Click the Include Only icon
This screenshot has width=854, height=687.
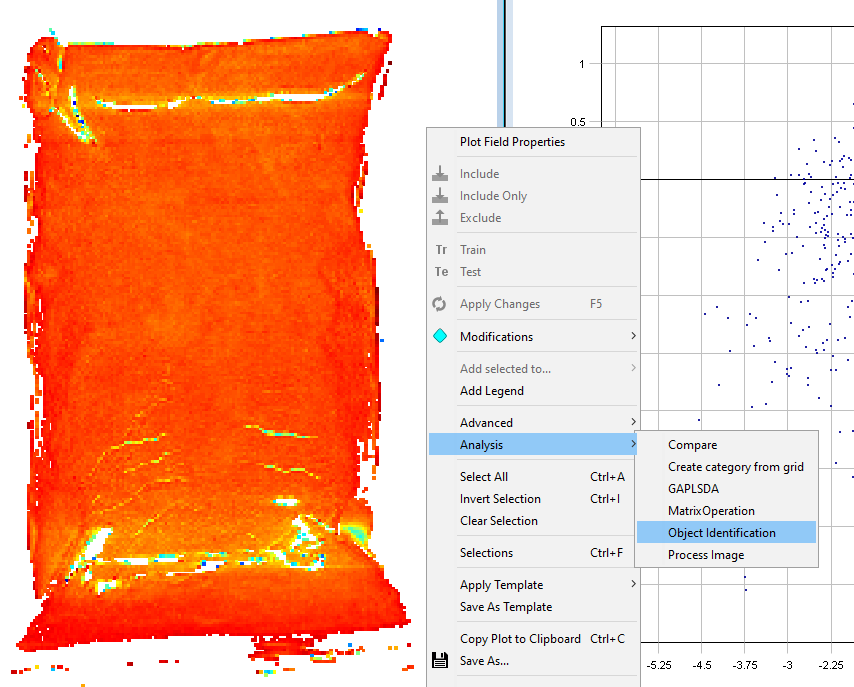click(x=440, y=196)
